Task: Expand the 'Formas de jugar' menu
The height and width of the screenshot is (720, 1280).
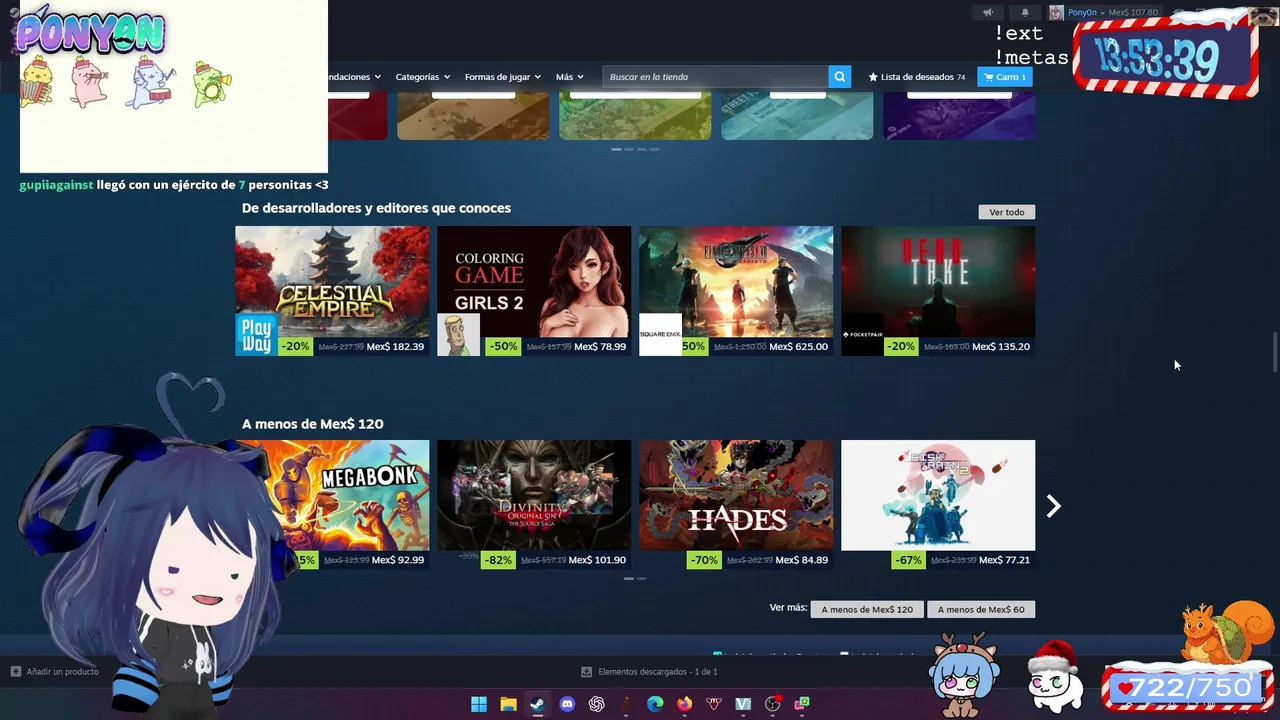Action: (x=502, y=77)
